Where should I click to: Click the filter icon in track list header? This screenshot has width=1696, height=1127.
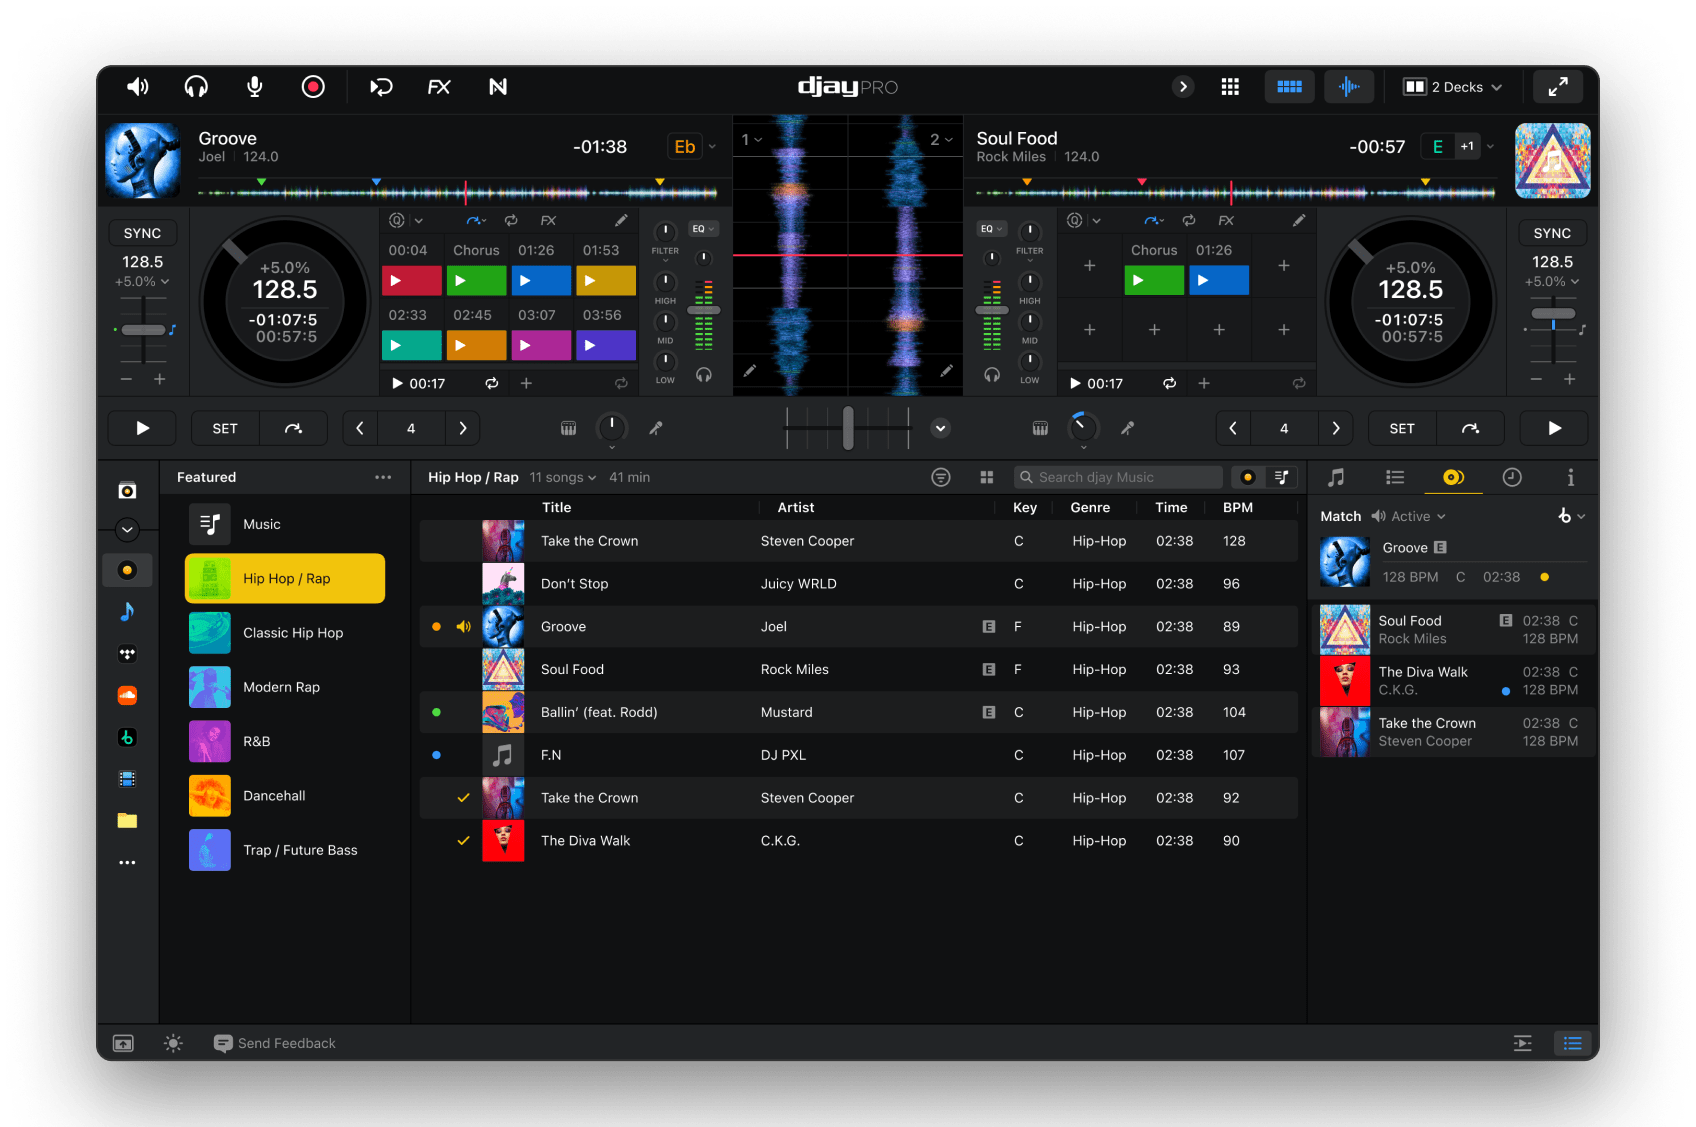click(x=940, y=477)
